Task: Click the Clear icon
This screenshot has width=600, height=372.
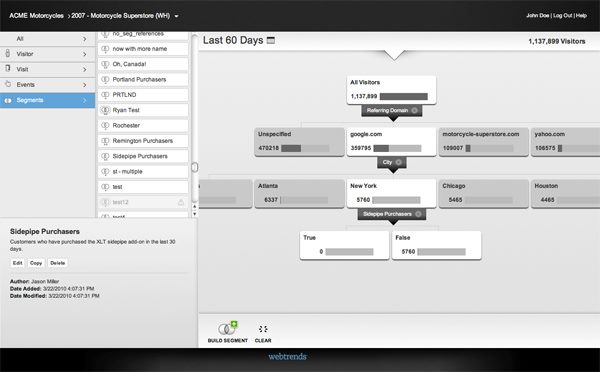Action: [x=263, y=329]
